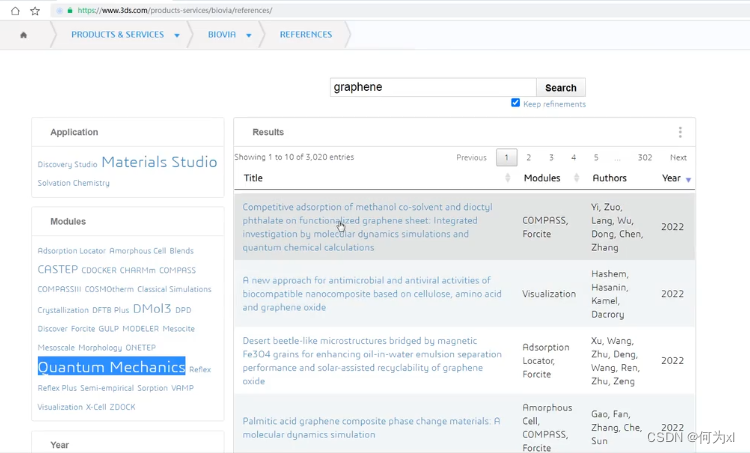
Task: Filter by VAMP module
Action: (183, 388)
